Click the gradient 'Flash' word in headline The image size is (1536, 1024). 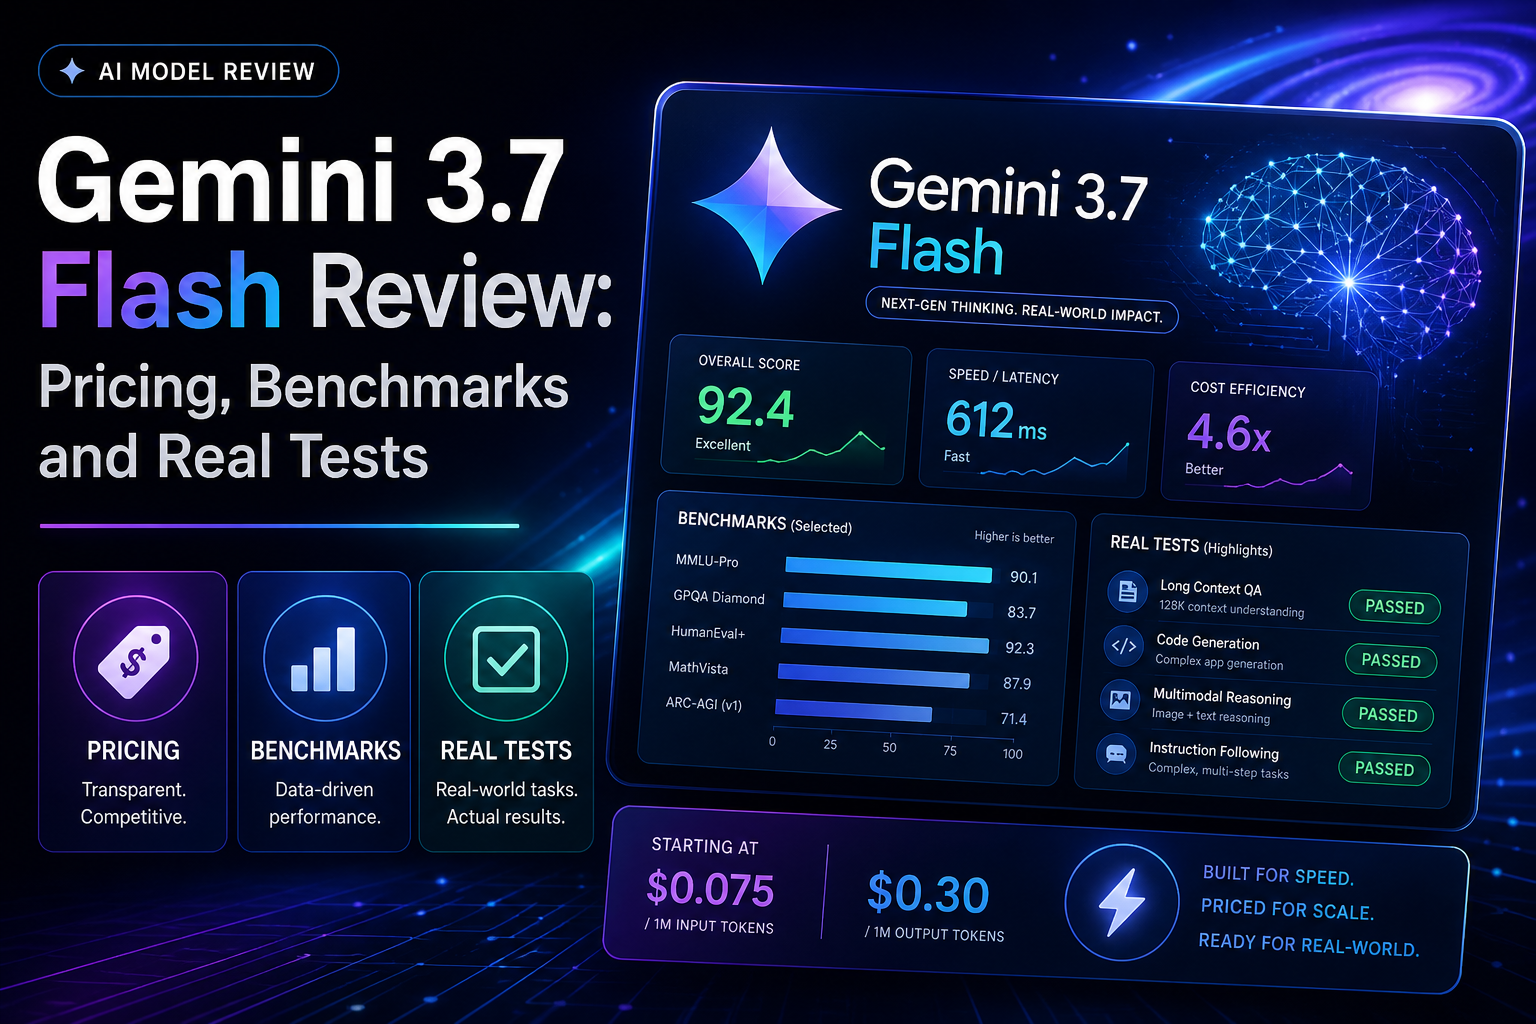tap(160, 290)
